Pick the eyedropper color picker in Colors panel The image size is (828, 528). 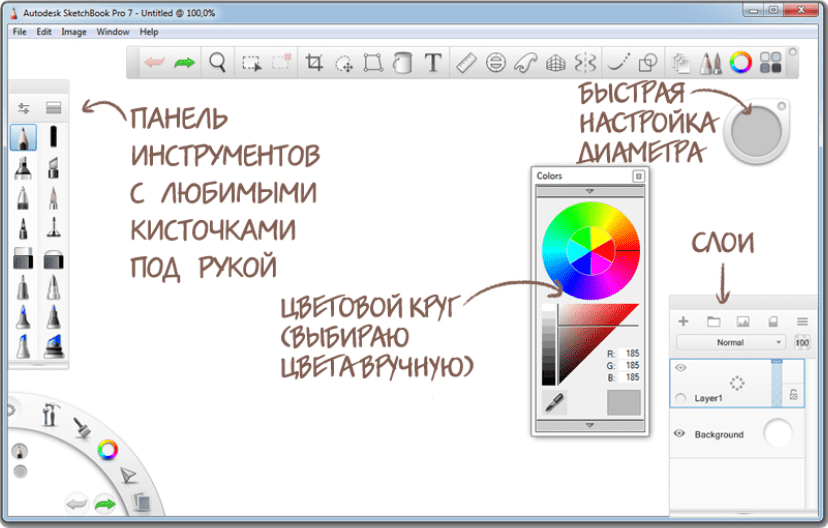[x=553, y=402]
